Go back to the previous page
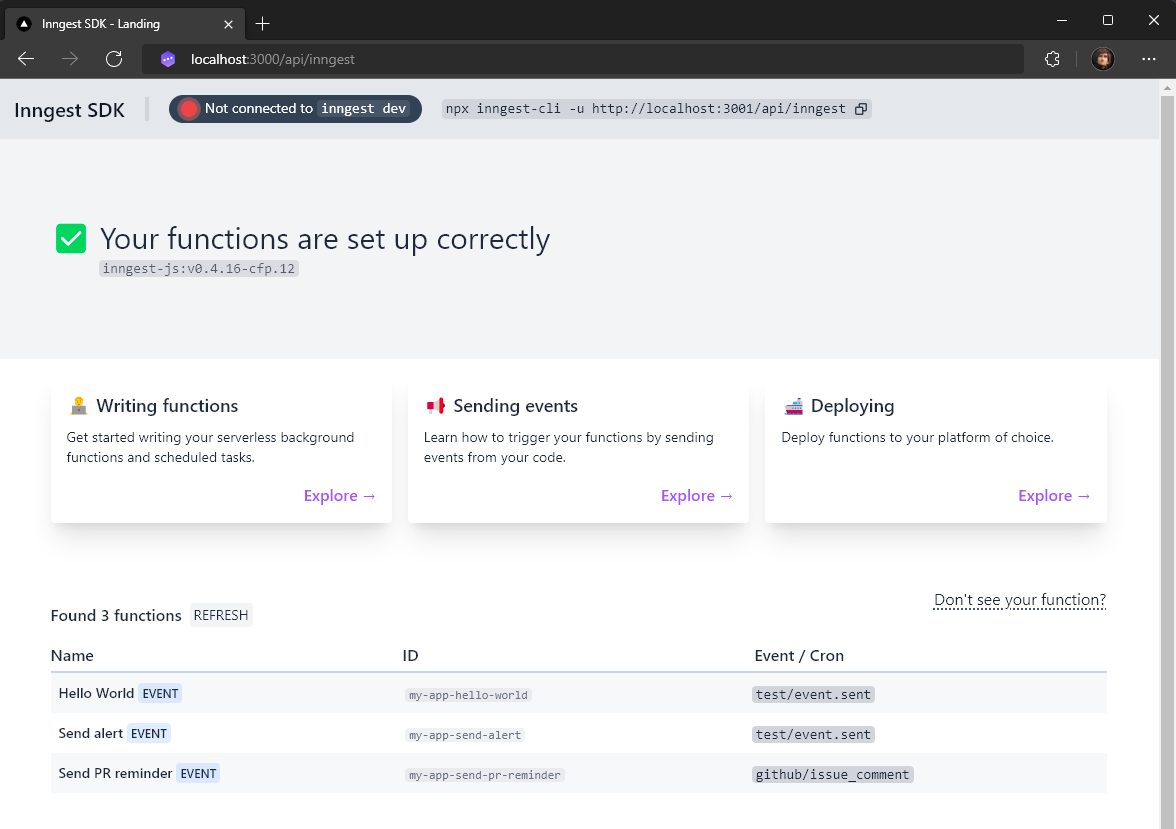The image size is (1176, 829). [x=26, y=59]
